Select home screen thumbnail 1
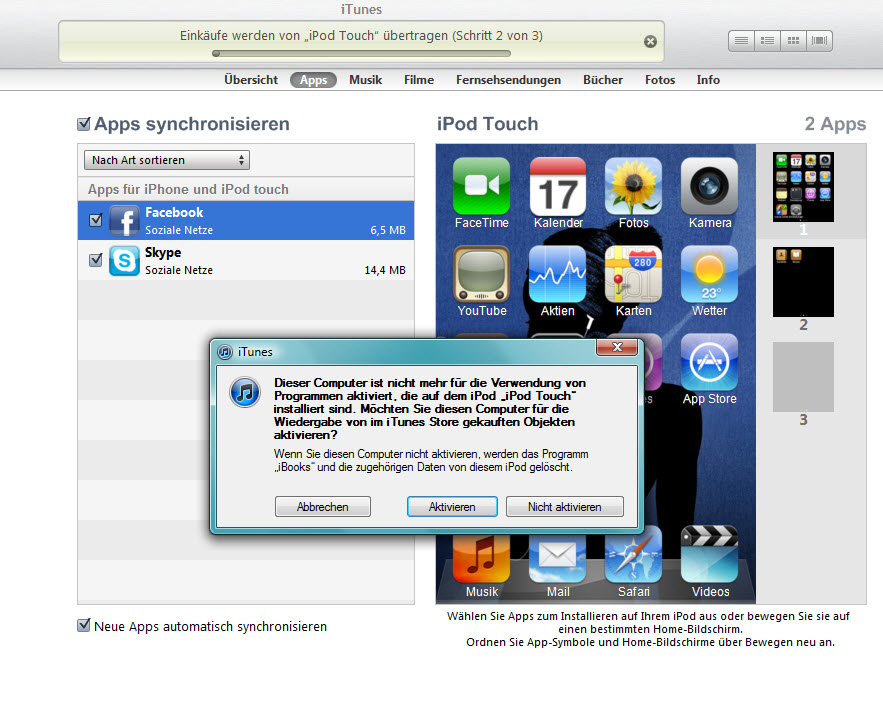This screenshot has width=883, height=719. tap(803, 187)
